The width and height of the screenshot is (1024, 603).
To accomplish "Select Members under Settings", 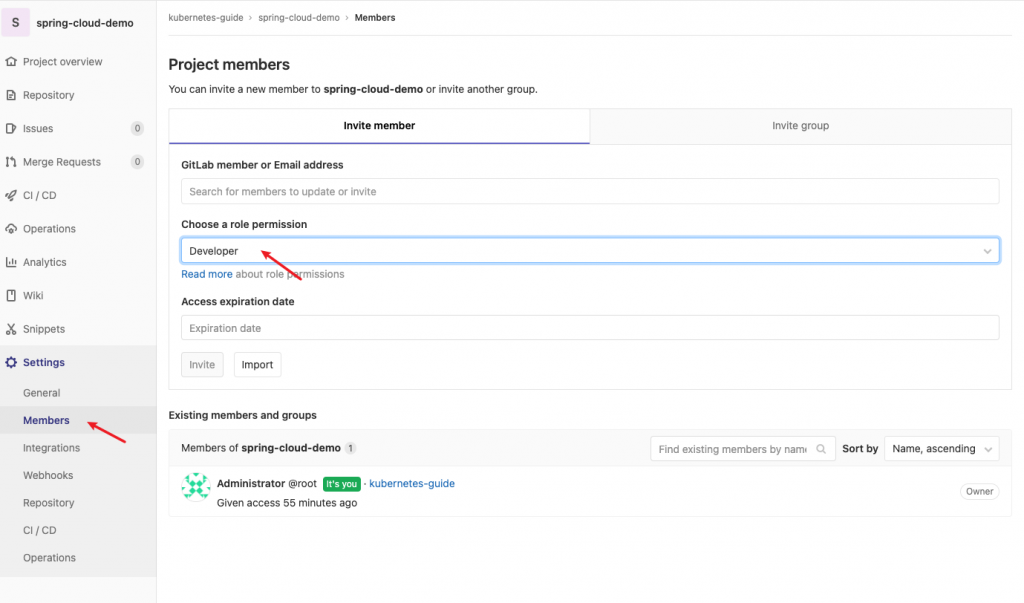I will [46, 420].
